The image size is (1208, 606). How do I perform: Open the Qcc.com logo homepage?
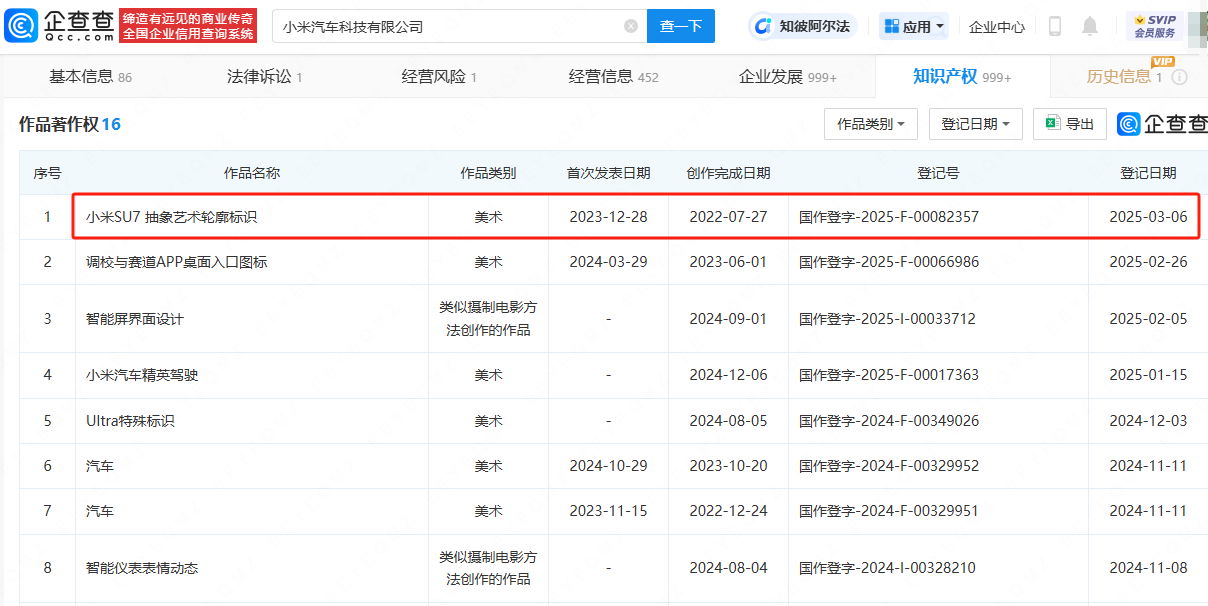(x=59, y=25)
